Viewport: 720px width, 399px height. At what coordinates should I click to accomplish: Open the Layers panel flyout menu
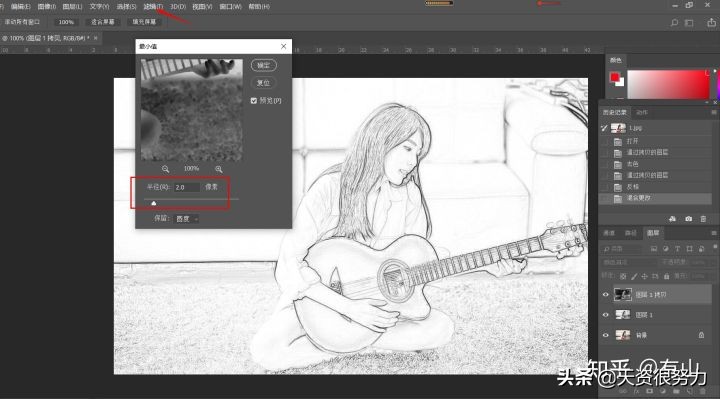pos(714,233)
